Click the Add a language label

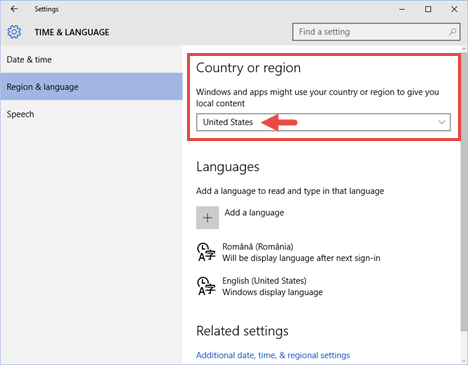(254, 213)
